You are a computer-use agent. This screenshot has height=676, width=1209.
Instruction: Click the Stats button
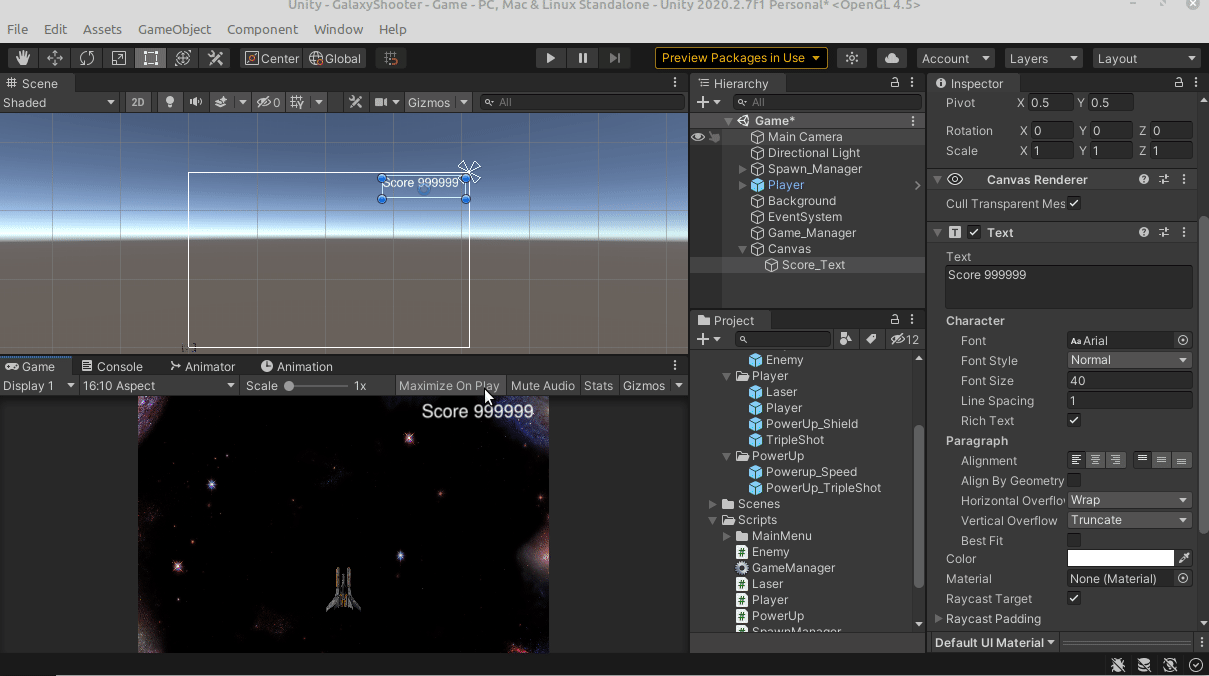tap(598, 386)
